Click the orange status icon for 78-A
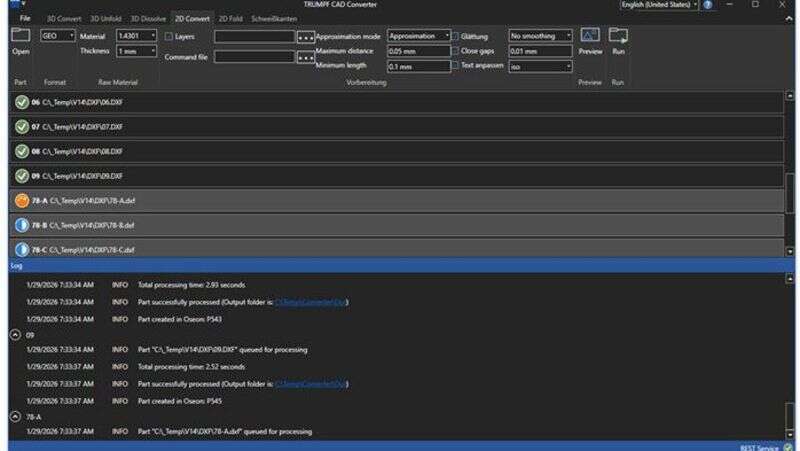Image resolution: width=800 pixels, height=451 pixels. pos(22,200)
